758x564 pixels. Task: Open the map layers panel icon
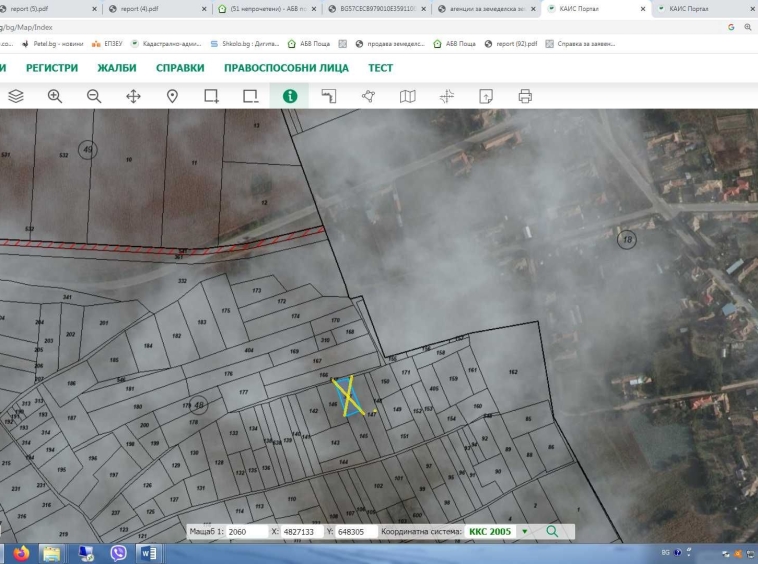(16, 96)
